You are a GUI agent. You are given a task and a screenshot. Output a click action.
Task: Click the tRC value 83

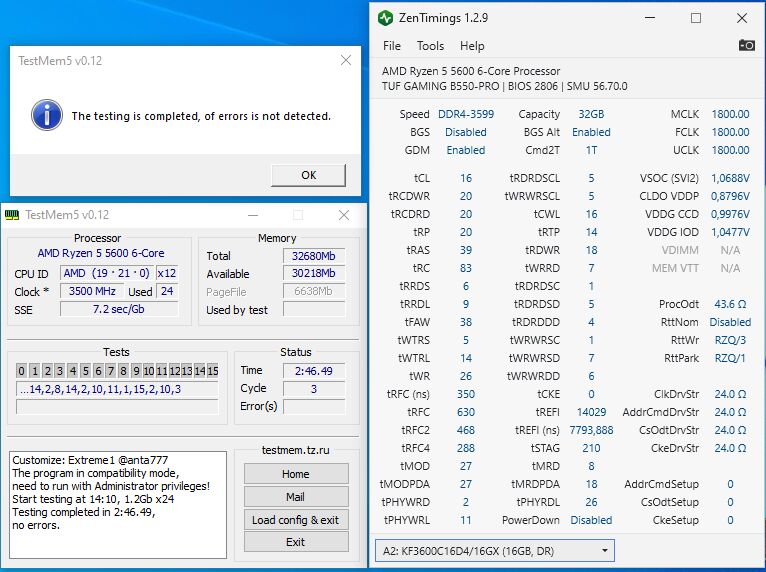coord(466,268)
